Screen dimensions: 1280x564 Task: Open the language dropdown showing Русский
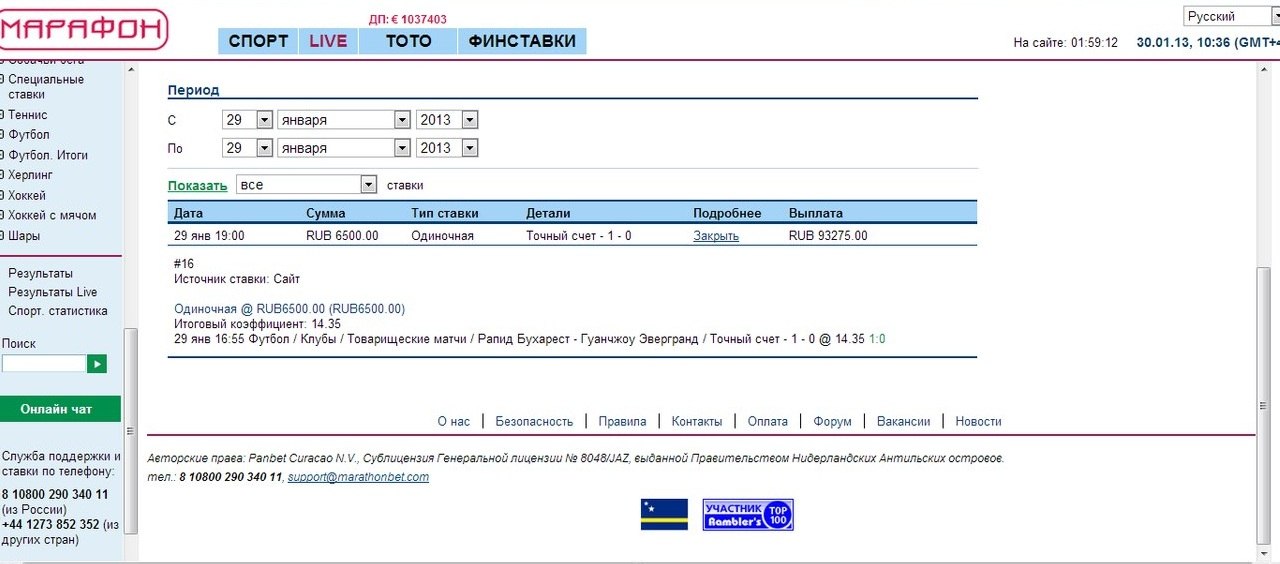click(x=1231, y=16)
